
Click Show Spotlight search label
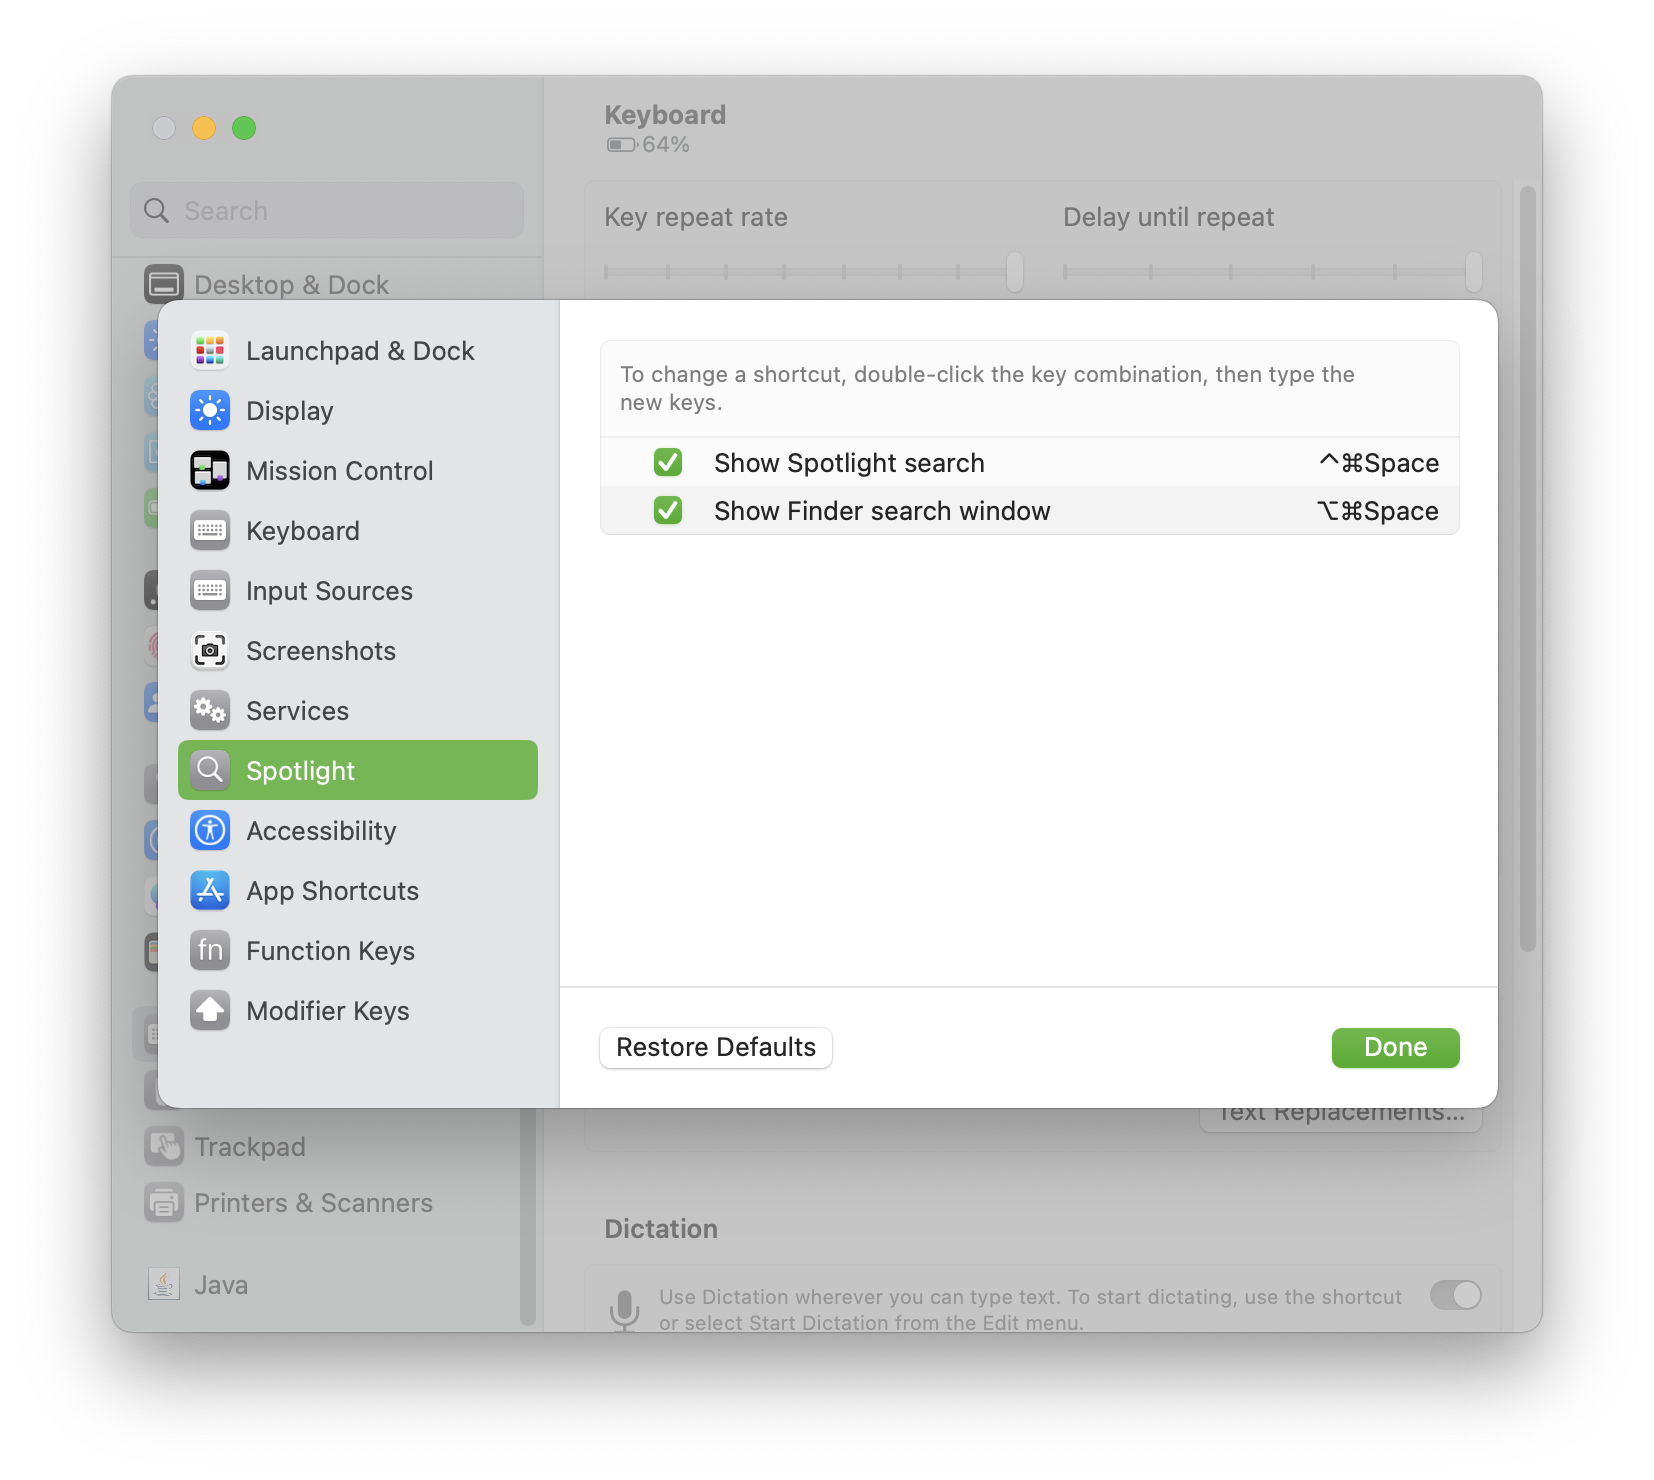(x=849, y=462)
